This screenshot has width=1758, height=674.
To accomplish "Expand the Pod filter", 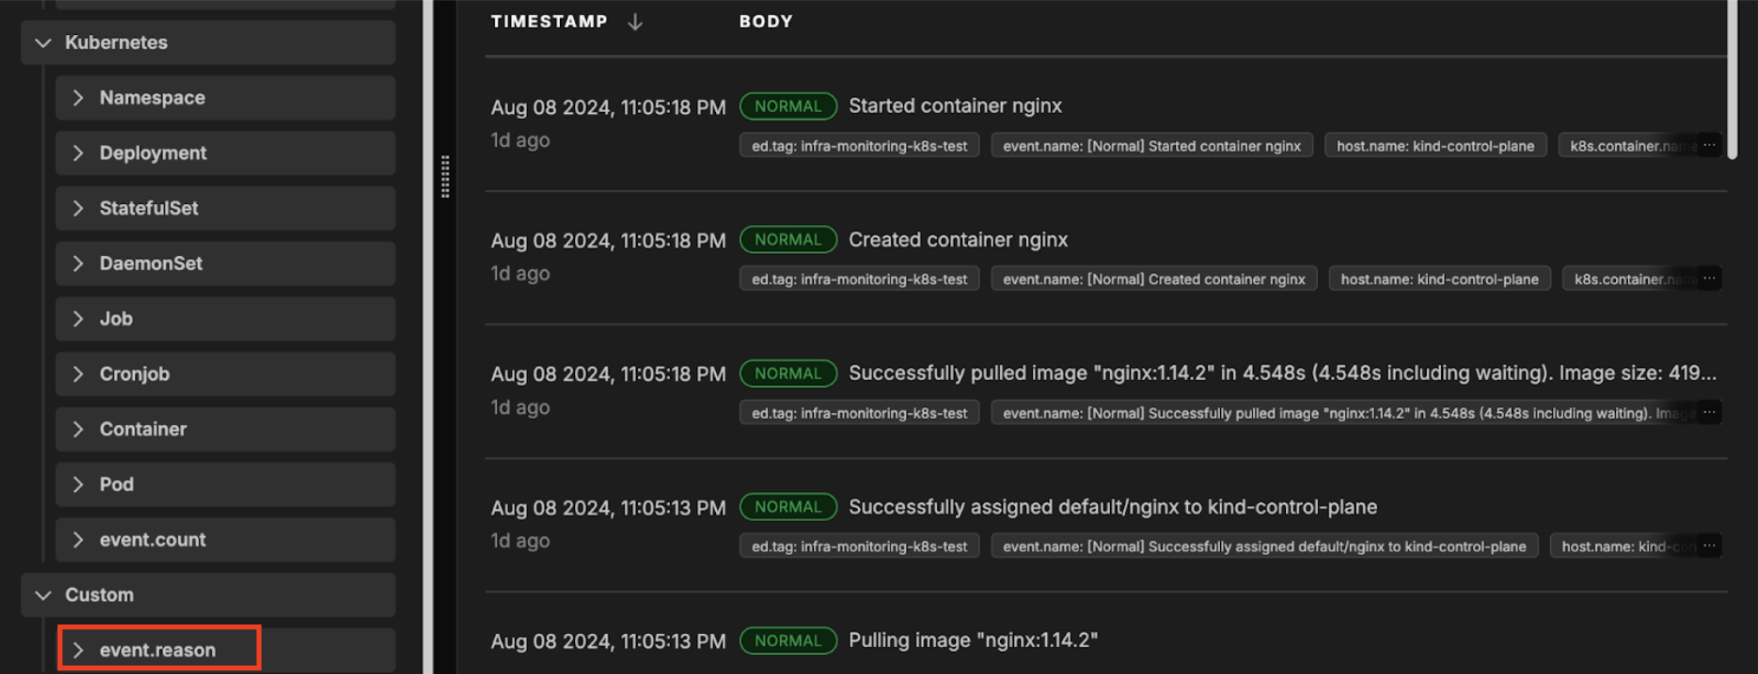I will (x=78, y=484).
